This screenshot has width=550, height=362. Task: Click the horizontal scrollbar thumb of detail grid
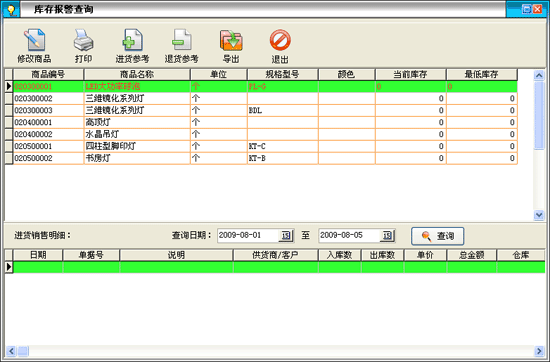click(x=23, y=351)
